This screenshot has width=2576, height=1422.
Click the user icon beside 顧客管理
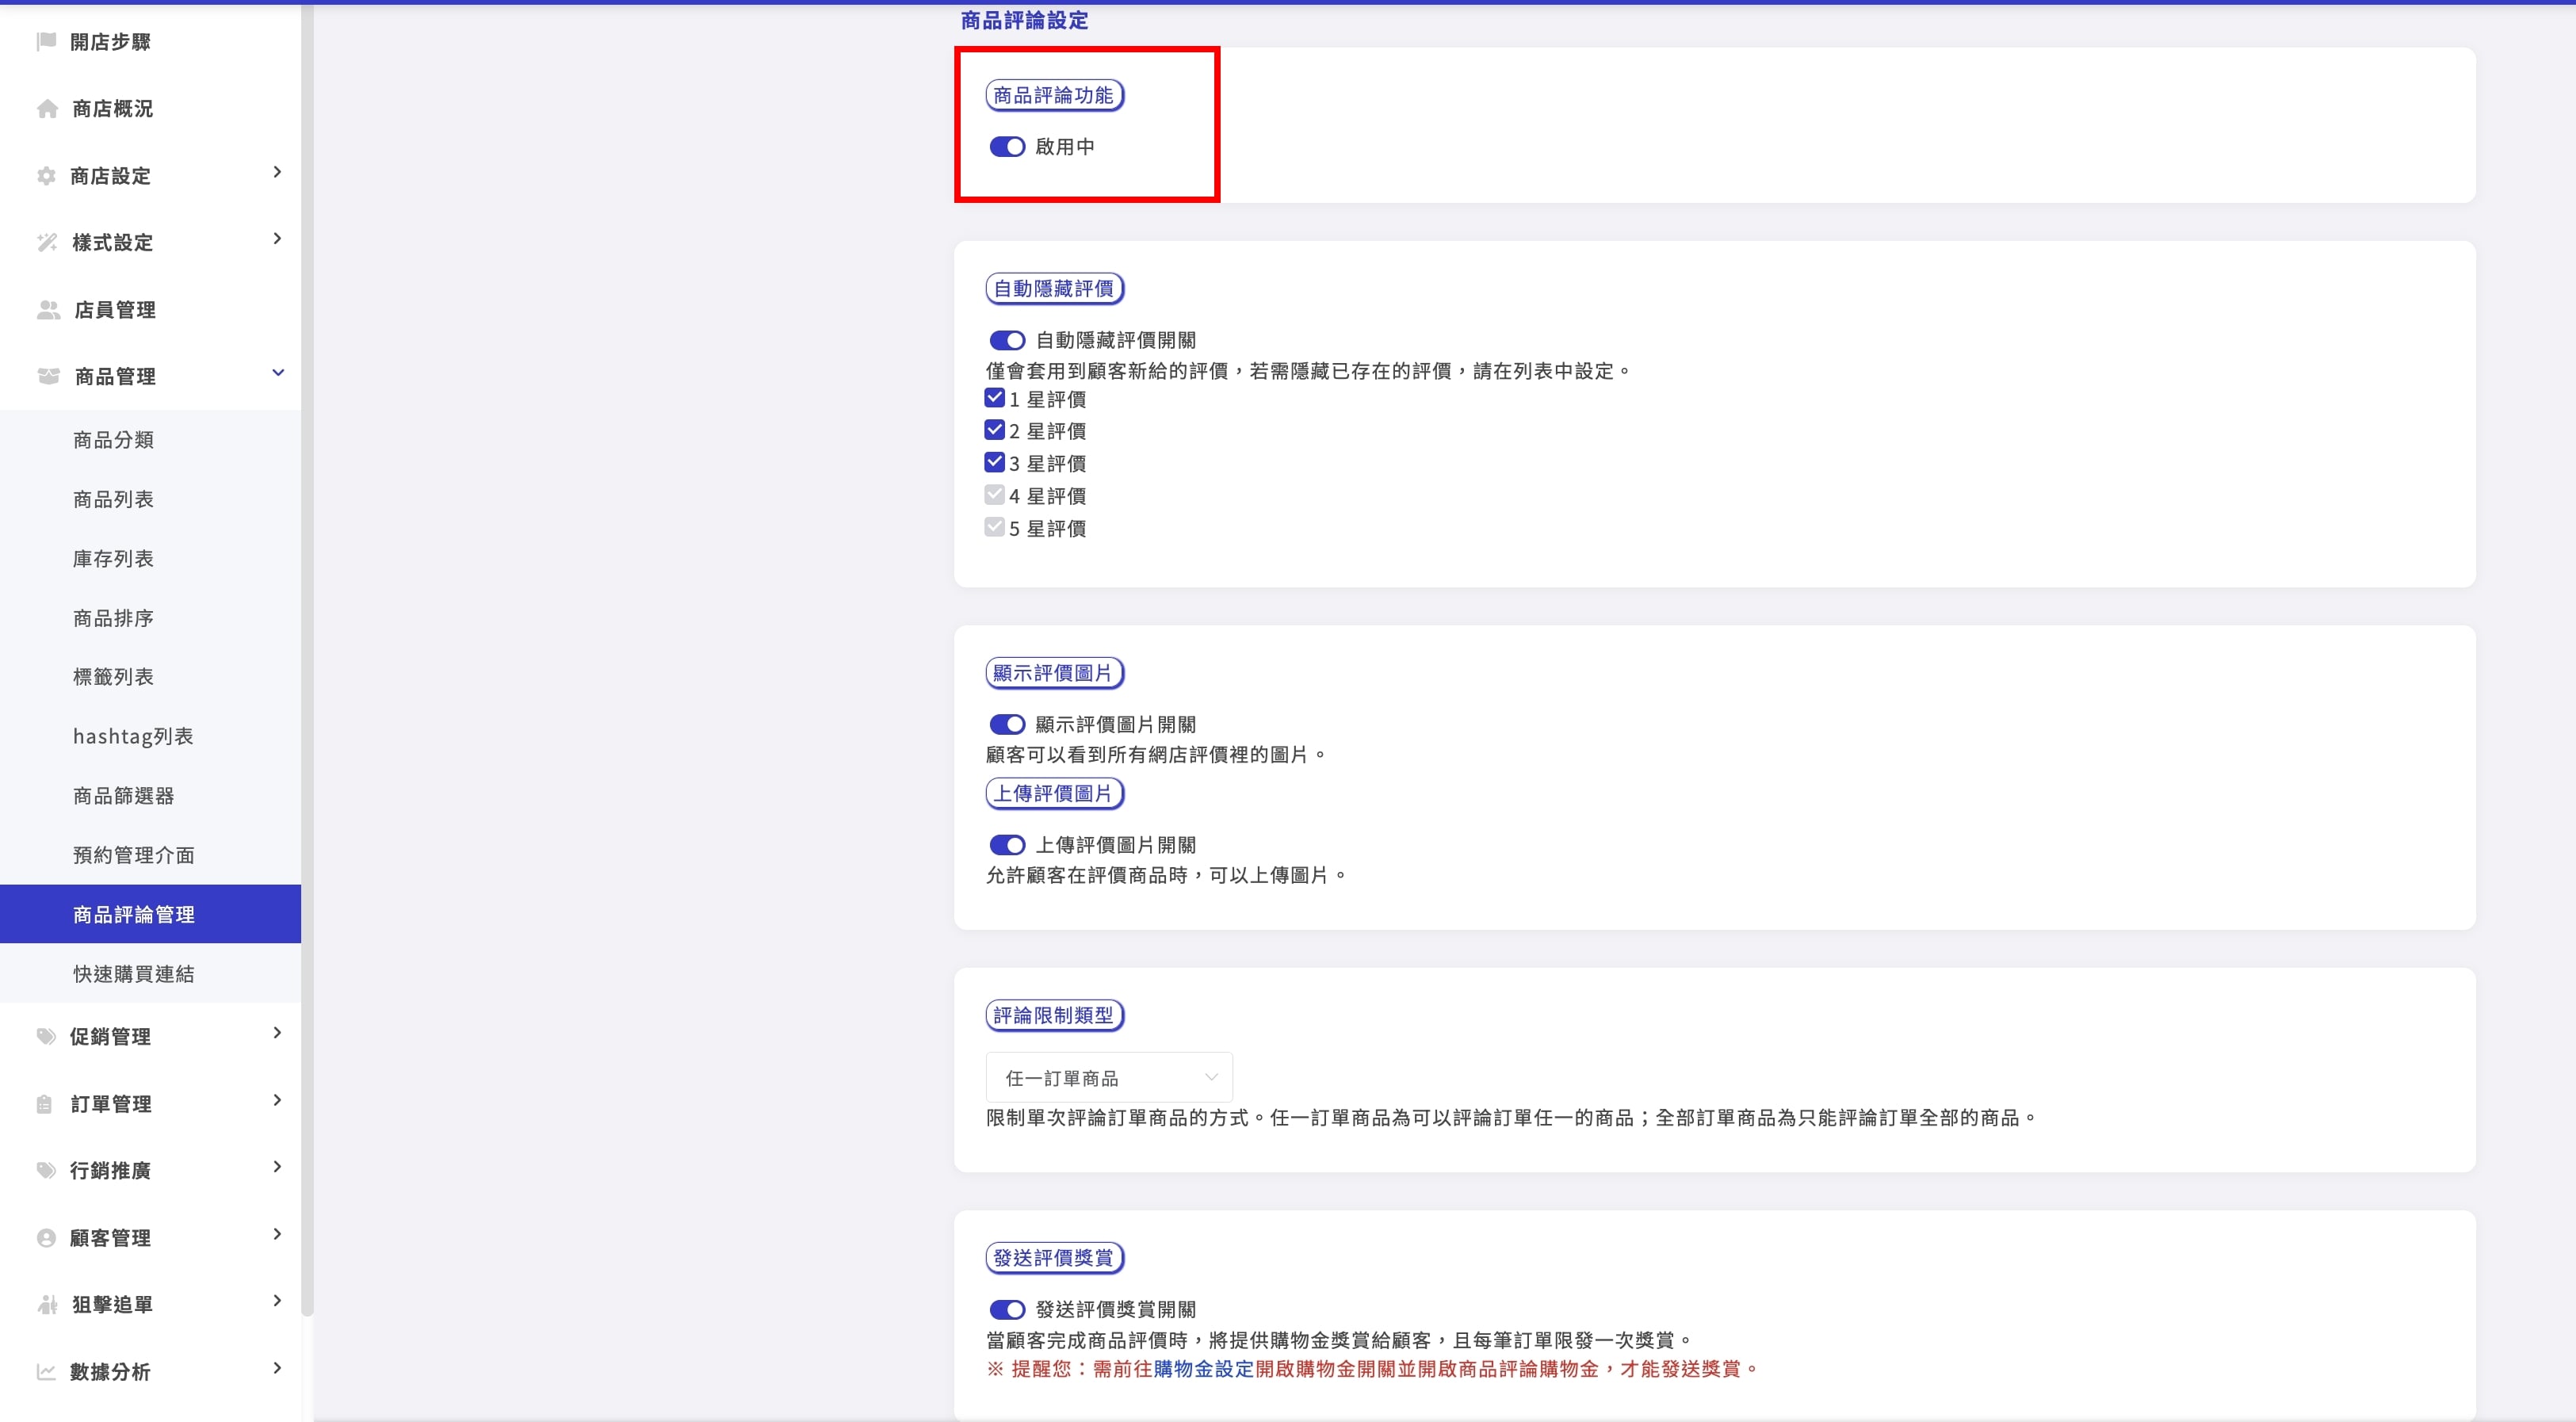pyautogui.click(x=46, y=1238)
